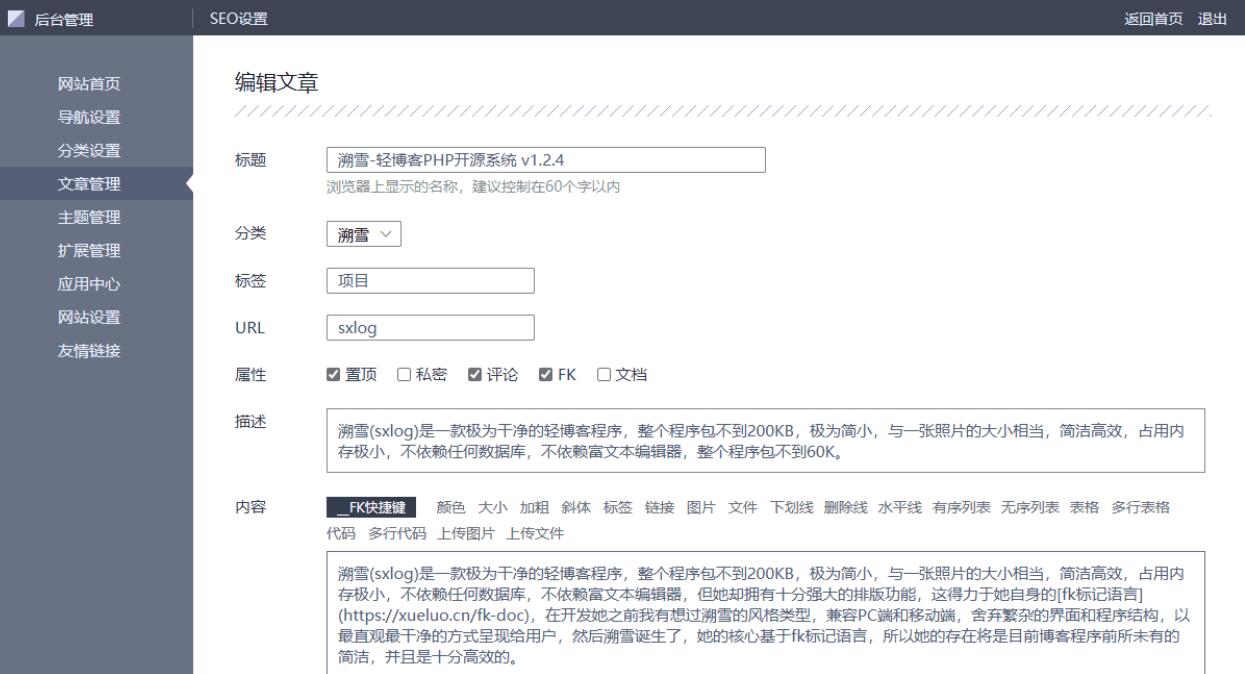Open 主题管理 in sidebar

[x=89, y=217]
